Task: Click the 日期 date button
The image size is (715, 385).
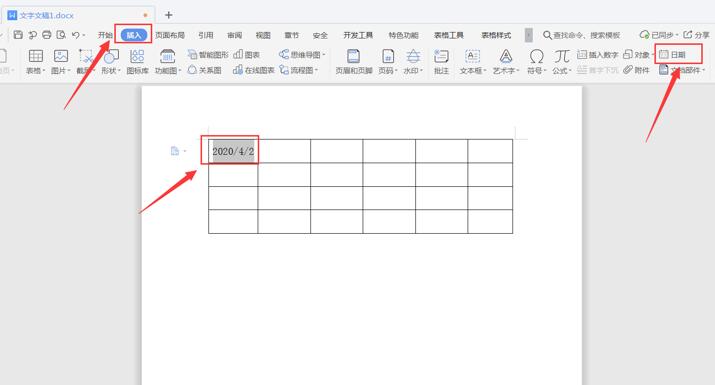Action: [673, 55]
